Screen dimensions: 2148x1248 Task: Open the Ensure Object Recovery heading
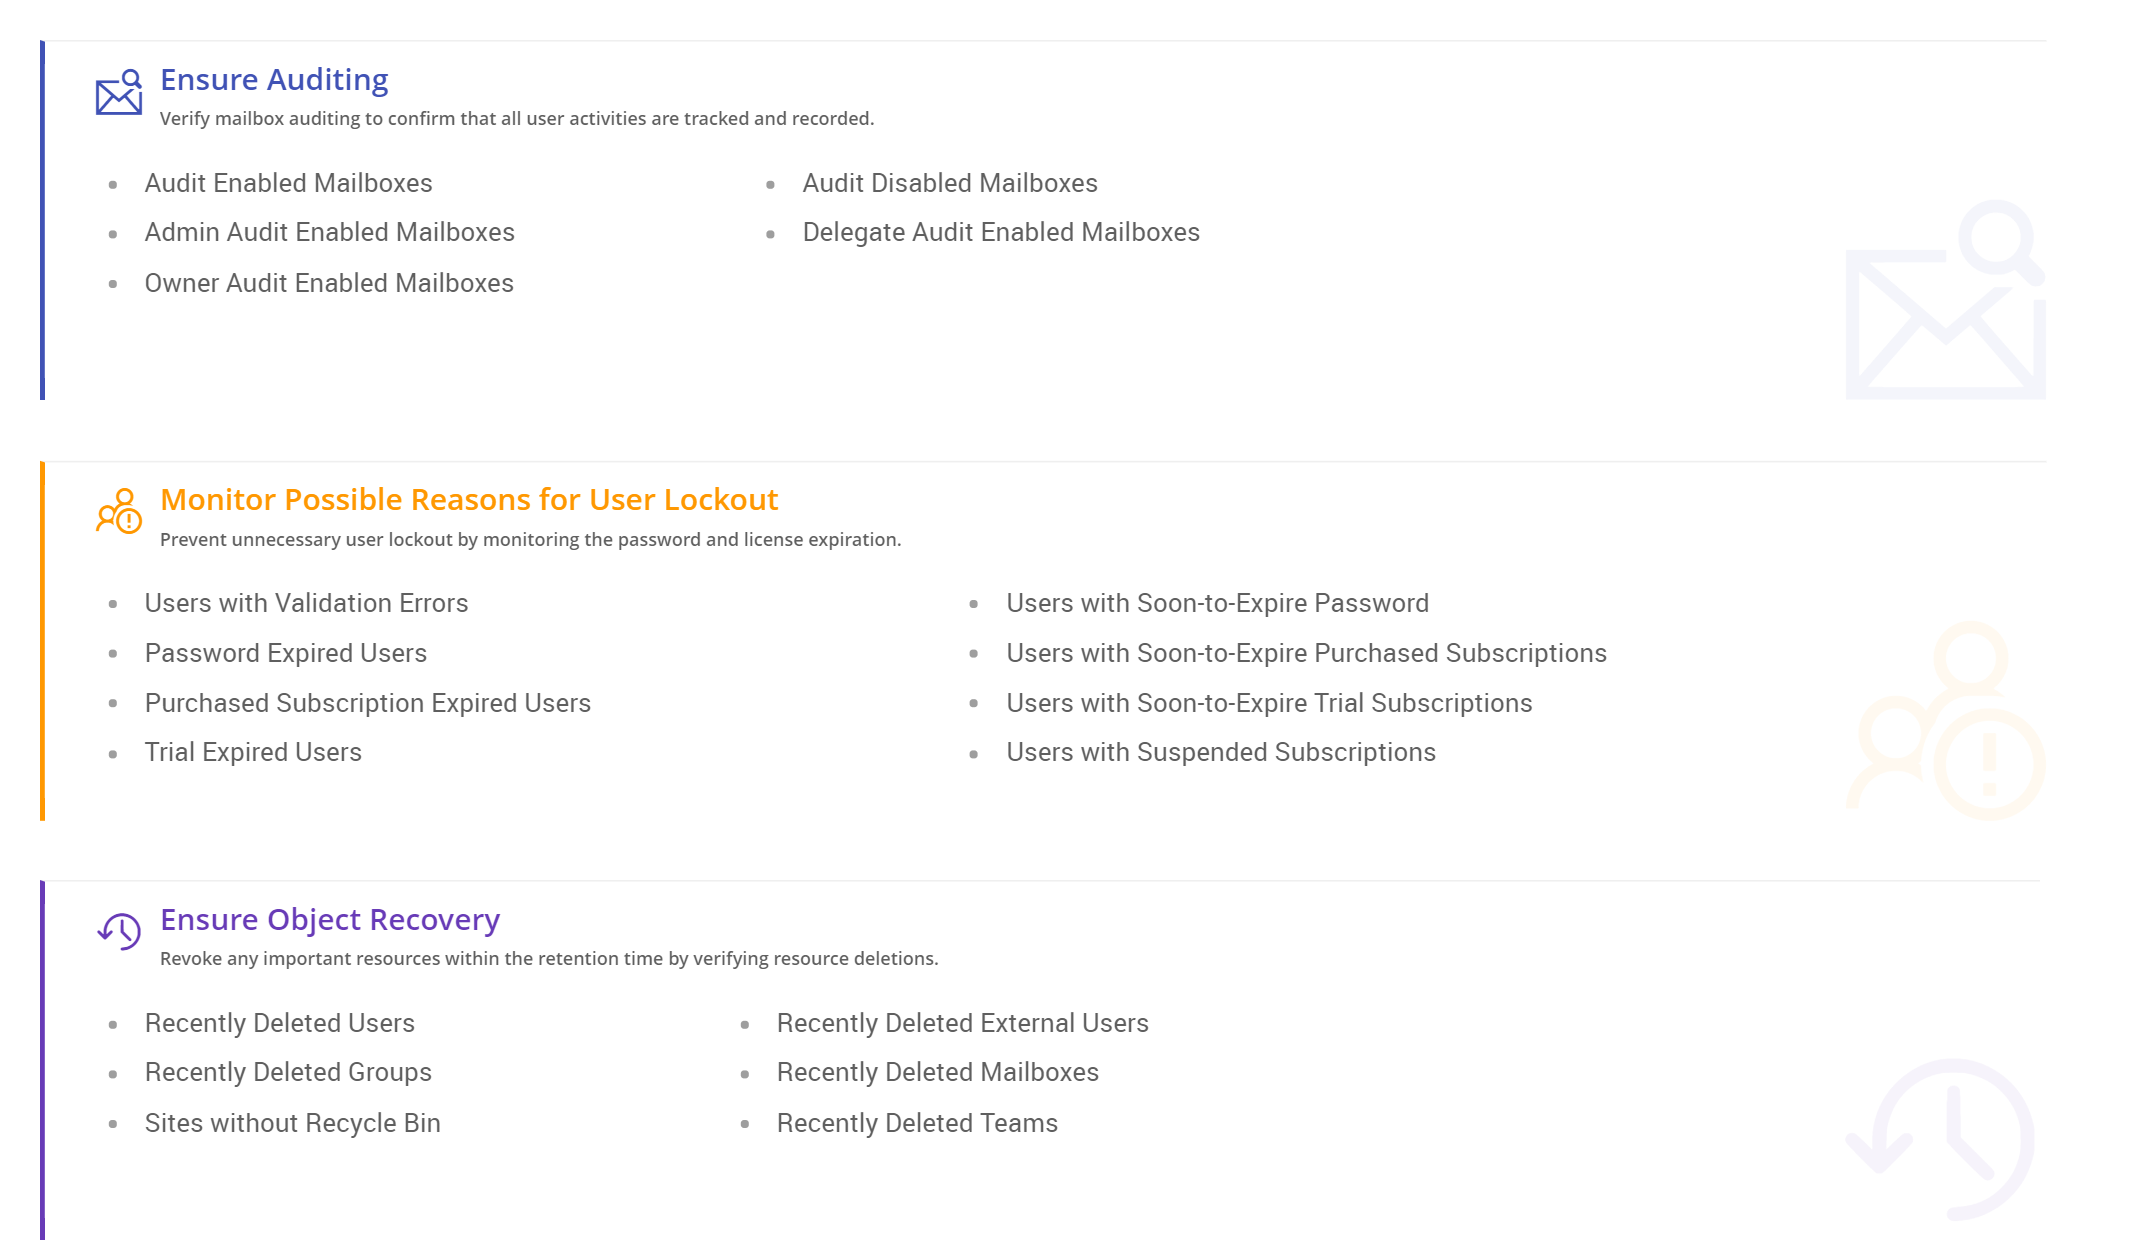pos(330,920)
